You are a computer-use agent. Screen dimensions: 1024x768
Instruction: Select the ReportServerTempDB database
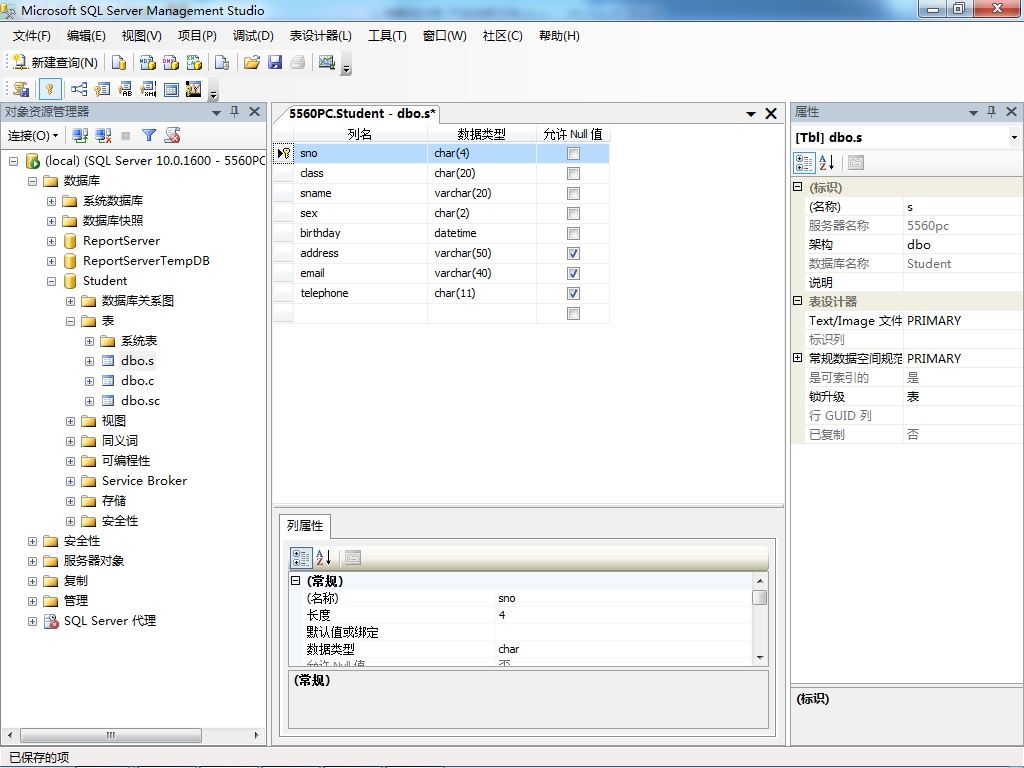click(146, 261)
